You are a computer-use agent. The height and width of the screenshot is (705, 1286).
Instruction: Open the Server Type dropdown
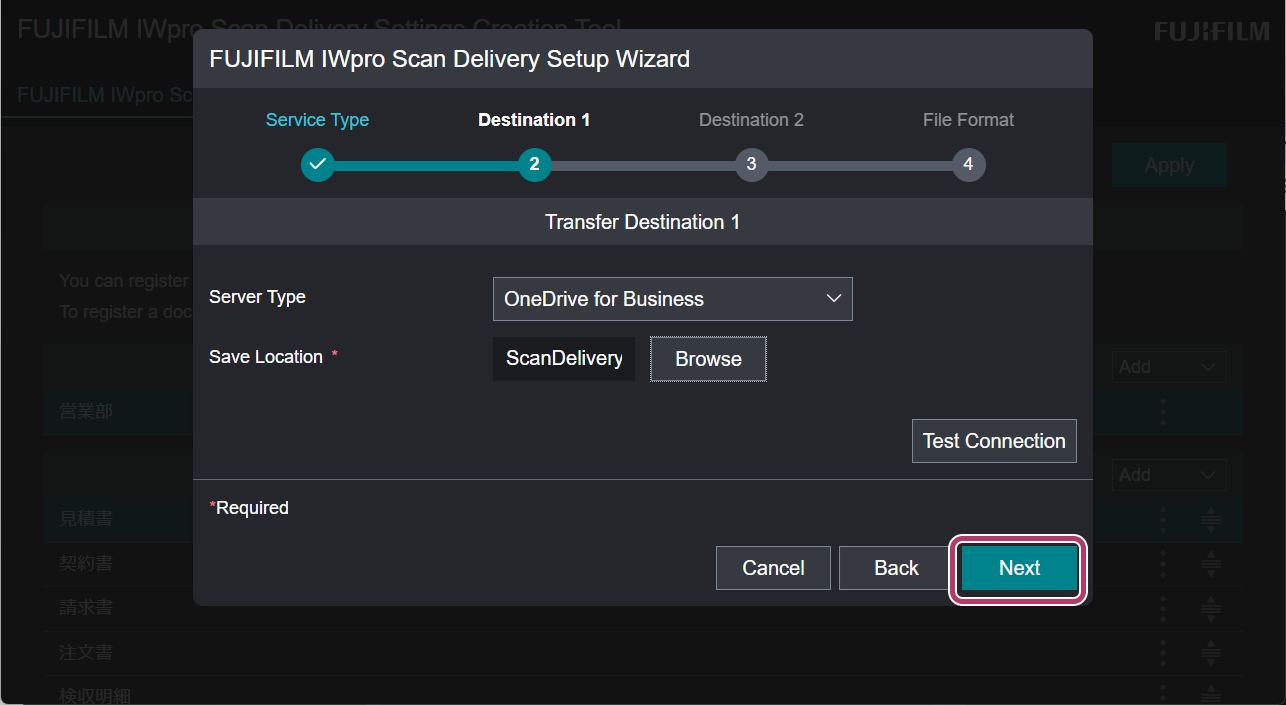(x=673, y=299)
